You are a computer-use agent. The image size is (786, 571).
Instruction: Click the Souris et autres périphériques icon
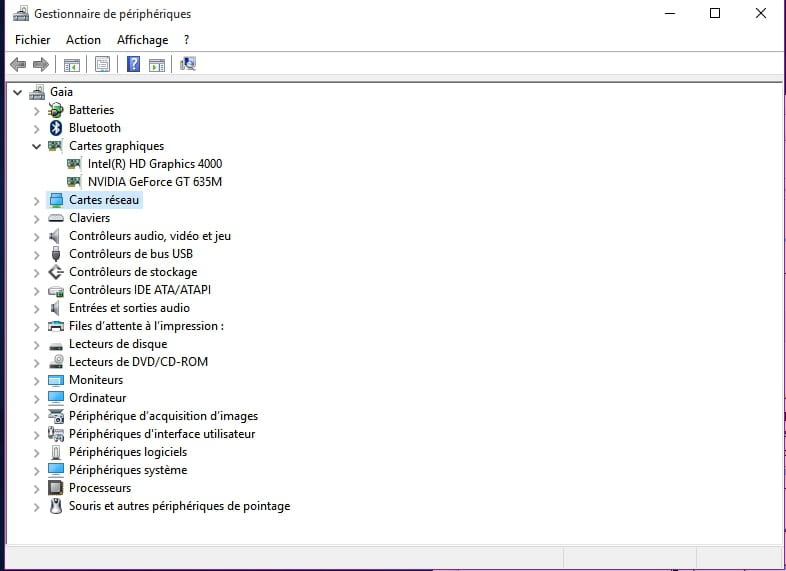[x=56, y=506]
